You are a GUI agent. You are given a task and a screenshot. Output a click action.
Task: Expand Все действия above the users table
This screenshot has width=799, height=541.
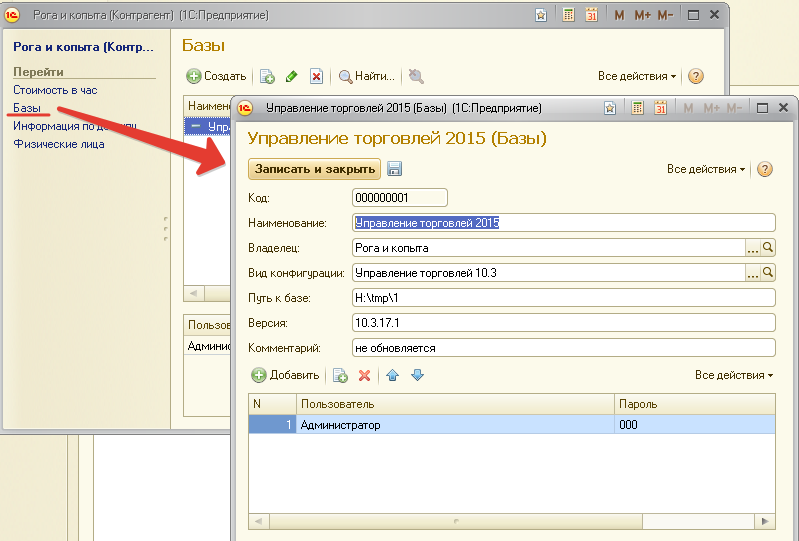(x=734, y=375)
